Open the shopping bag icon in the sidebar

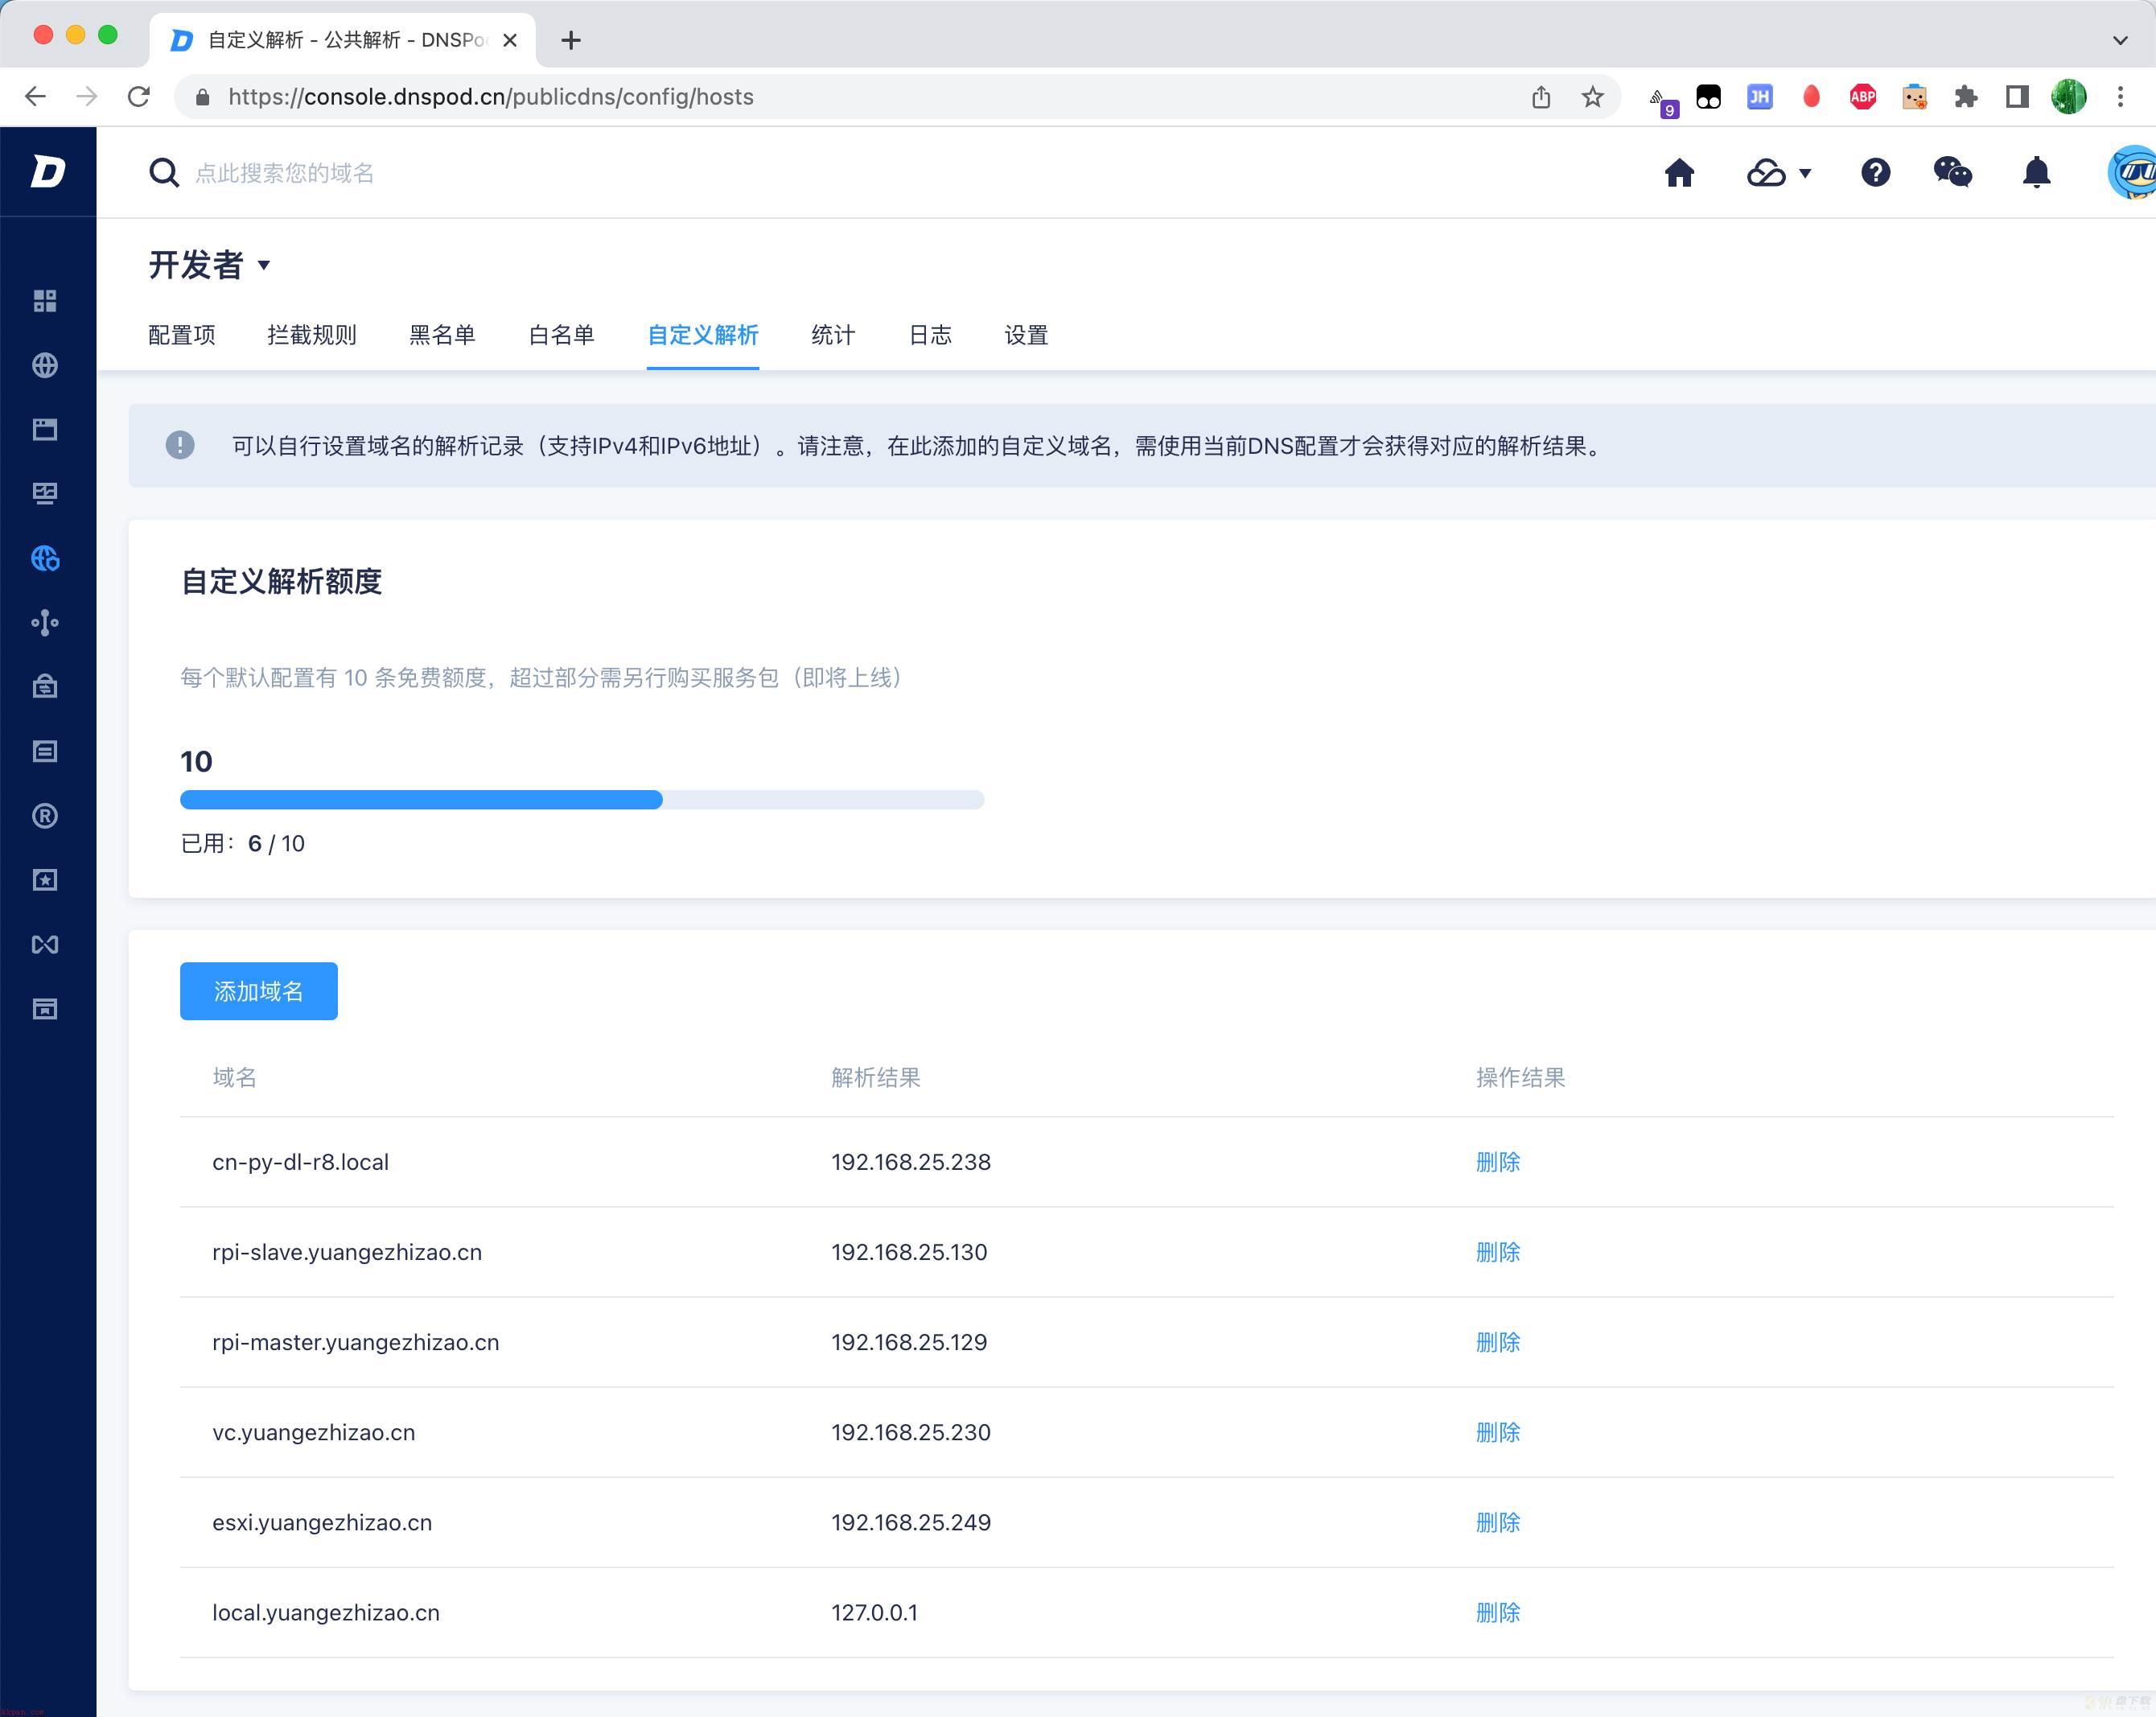(45, 686)
